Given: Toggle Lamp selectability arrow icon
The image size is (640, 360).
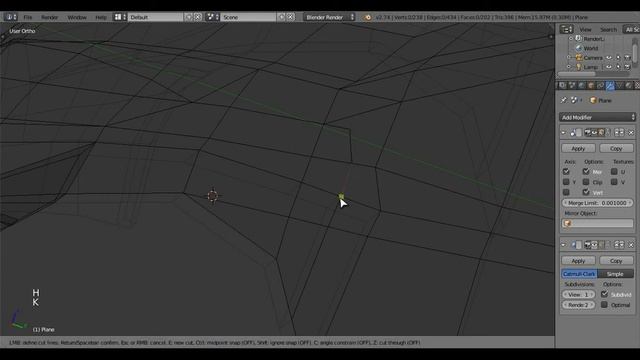Looking at the screenshot, I should click(618, 67).
